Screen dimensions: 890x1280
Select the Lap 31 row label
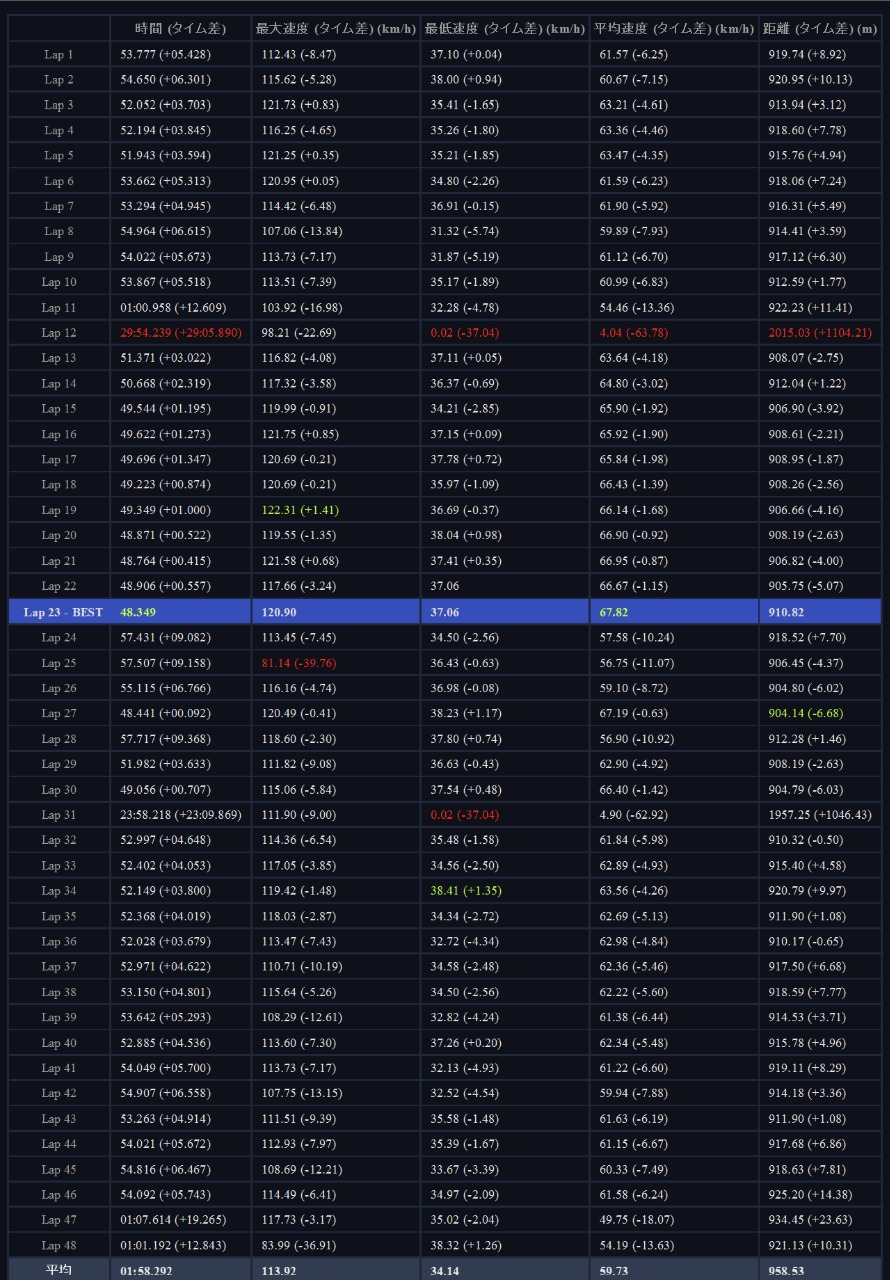click(x=59, y=815)
